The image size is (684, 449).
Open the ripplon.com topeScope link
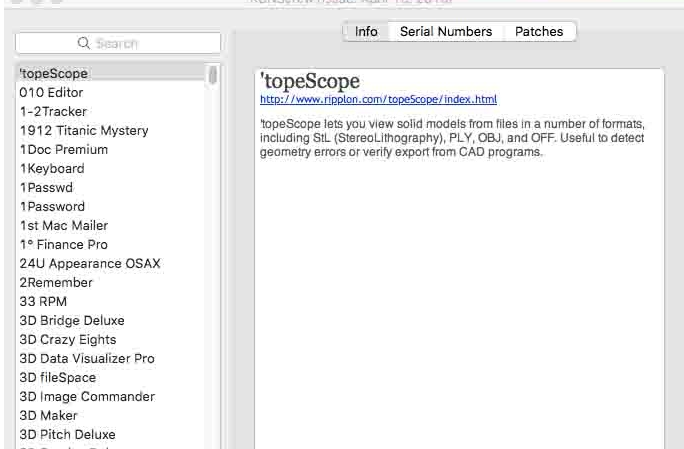[x=378, y=99]
